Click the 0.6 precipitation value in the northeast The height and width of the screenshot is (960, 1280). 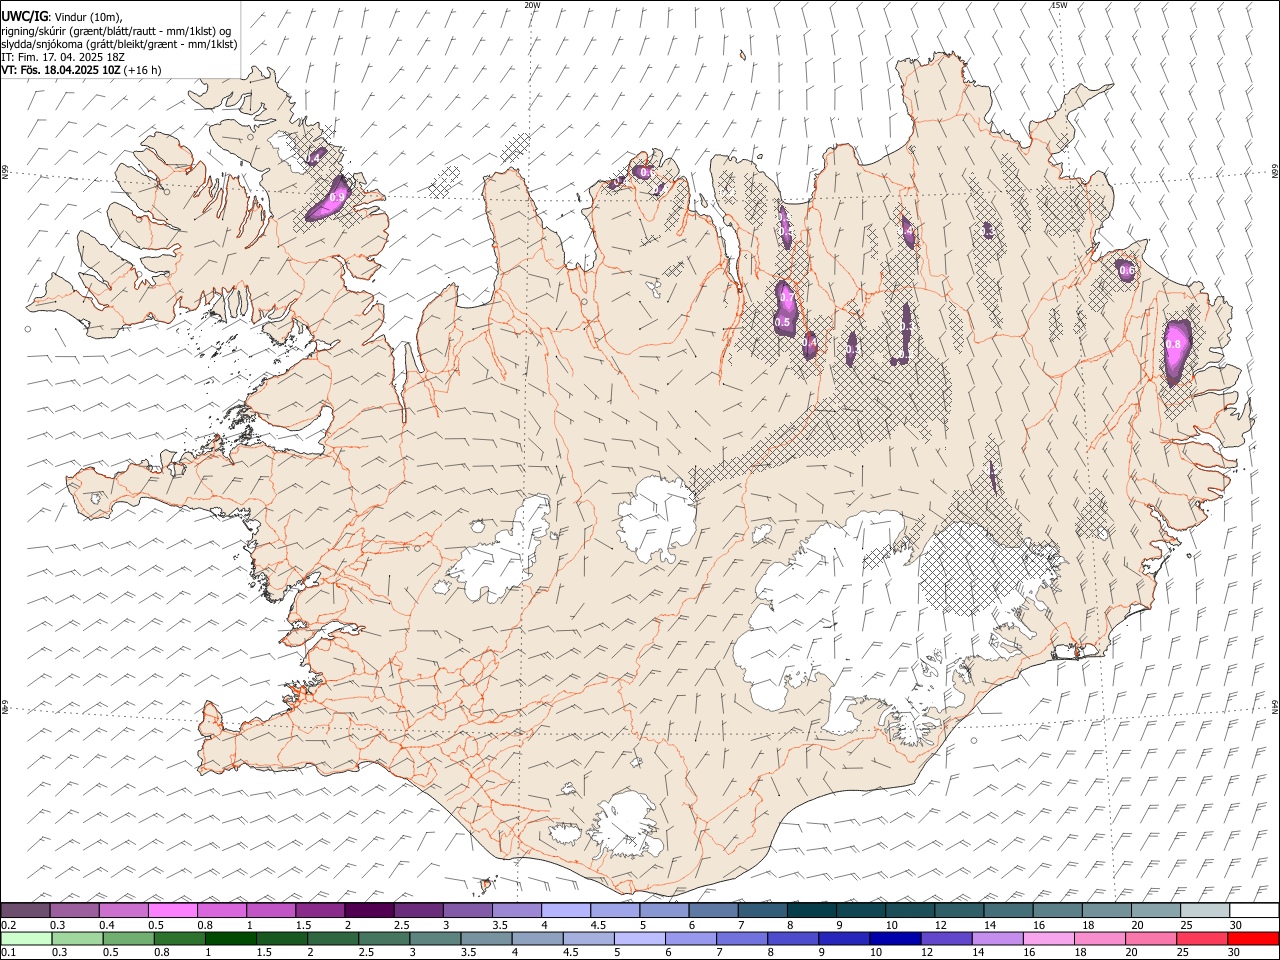pos(1127,270)
